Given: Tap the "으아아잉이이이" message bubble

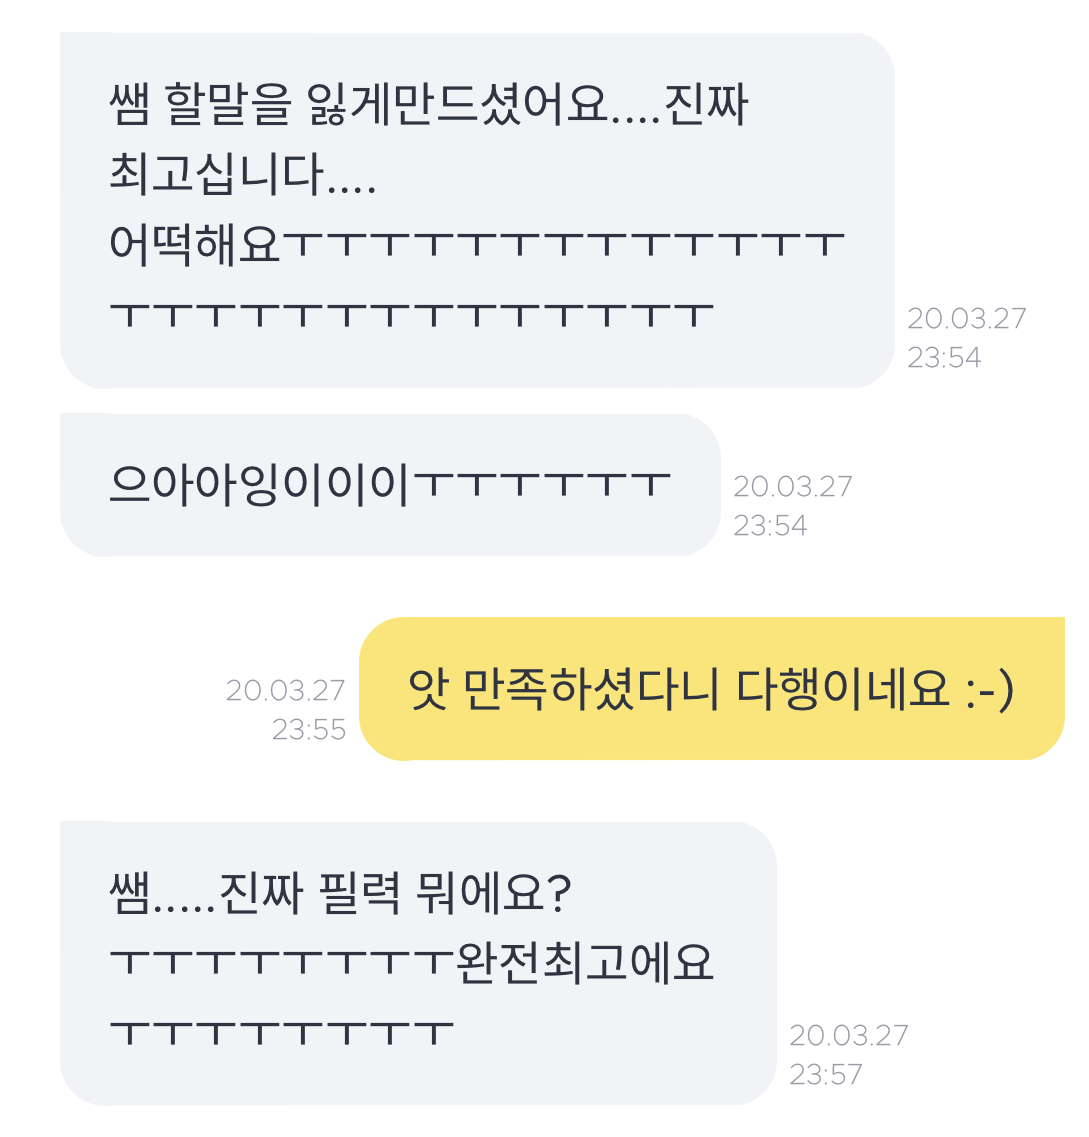Looking at the screenshot, I should click(x=390, y=485).
